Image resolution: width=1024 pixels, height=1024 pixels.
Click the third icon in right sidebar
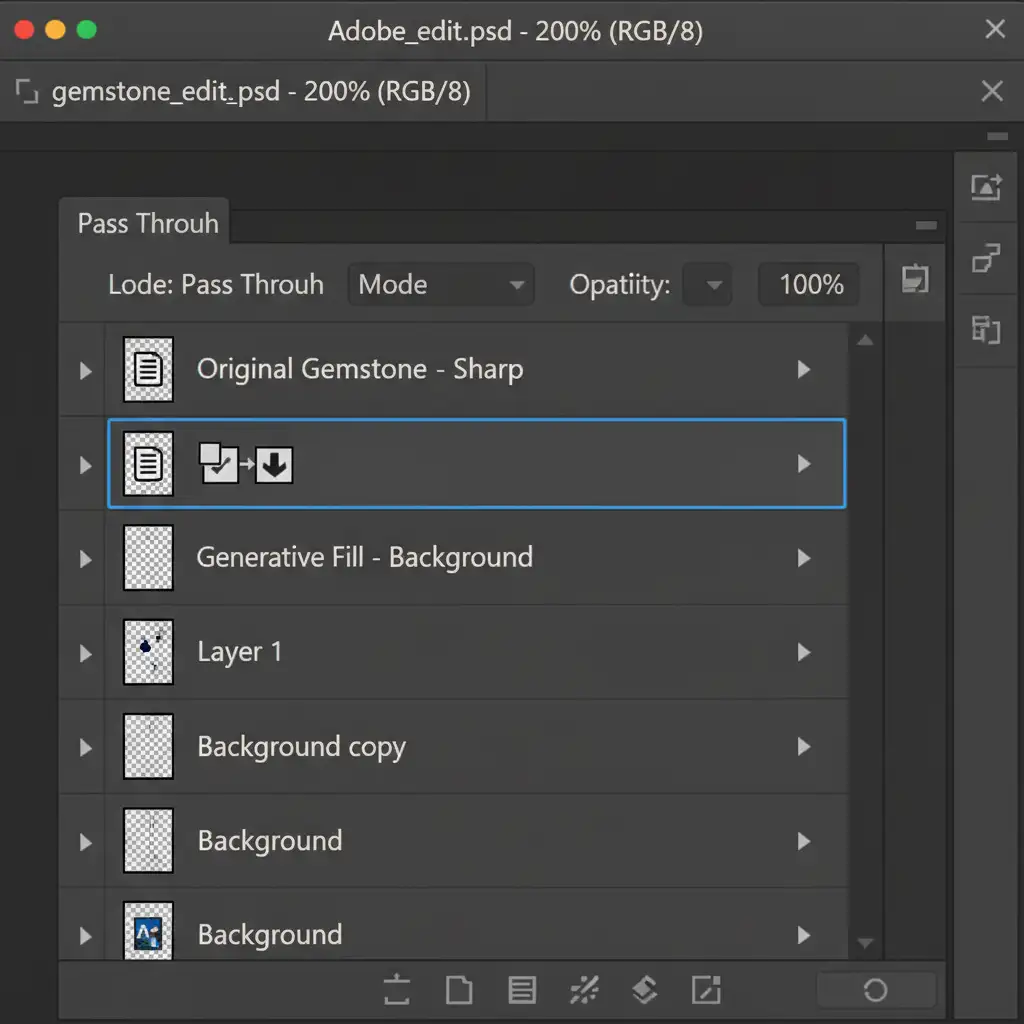click(x=986, y=329)
